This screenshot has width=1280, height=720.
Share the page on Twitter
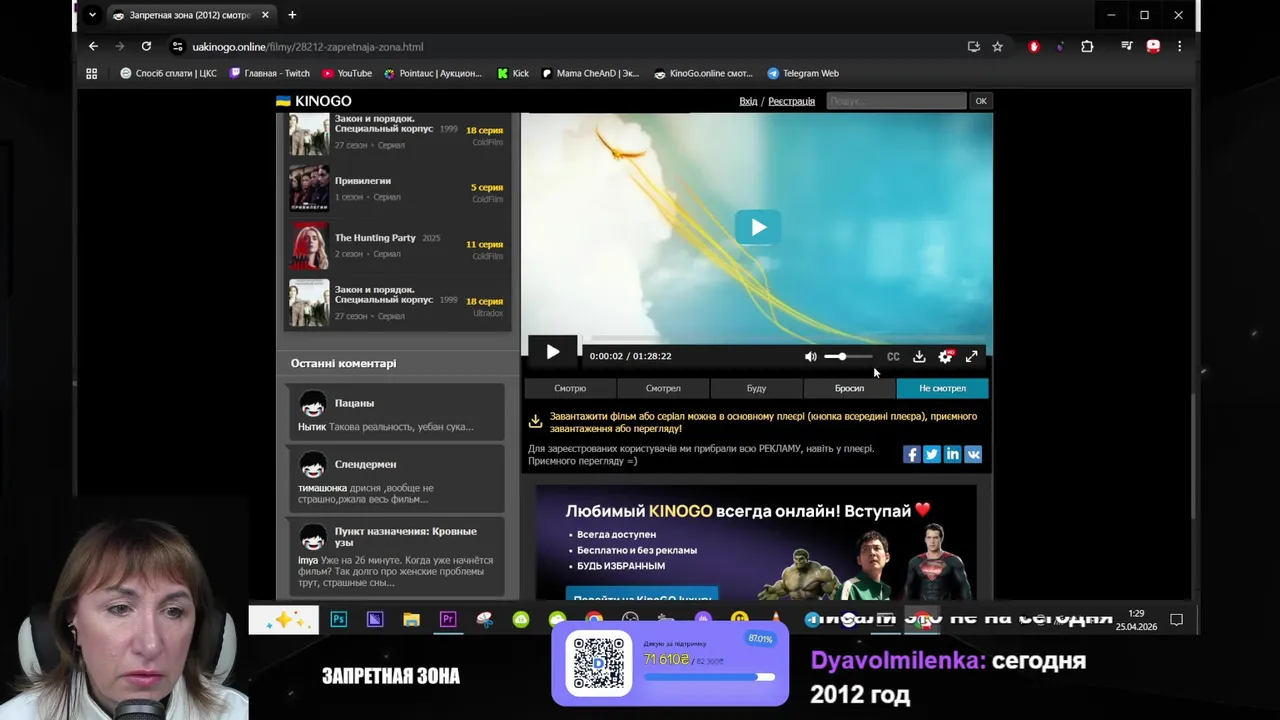(x=931, y=454)
